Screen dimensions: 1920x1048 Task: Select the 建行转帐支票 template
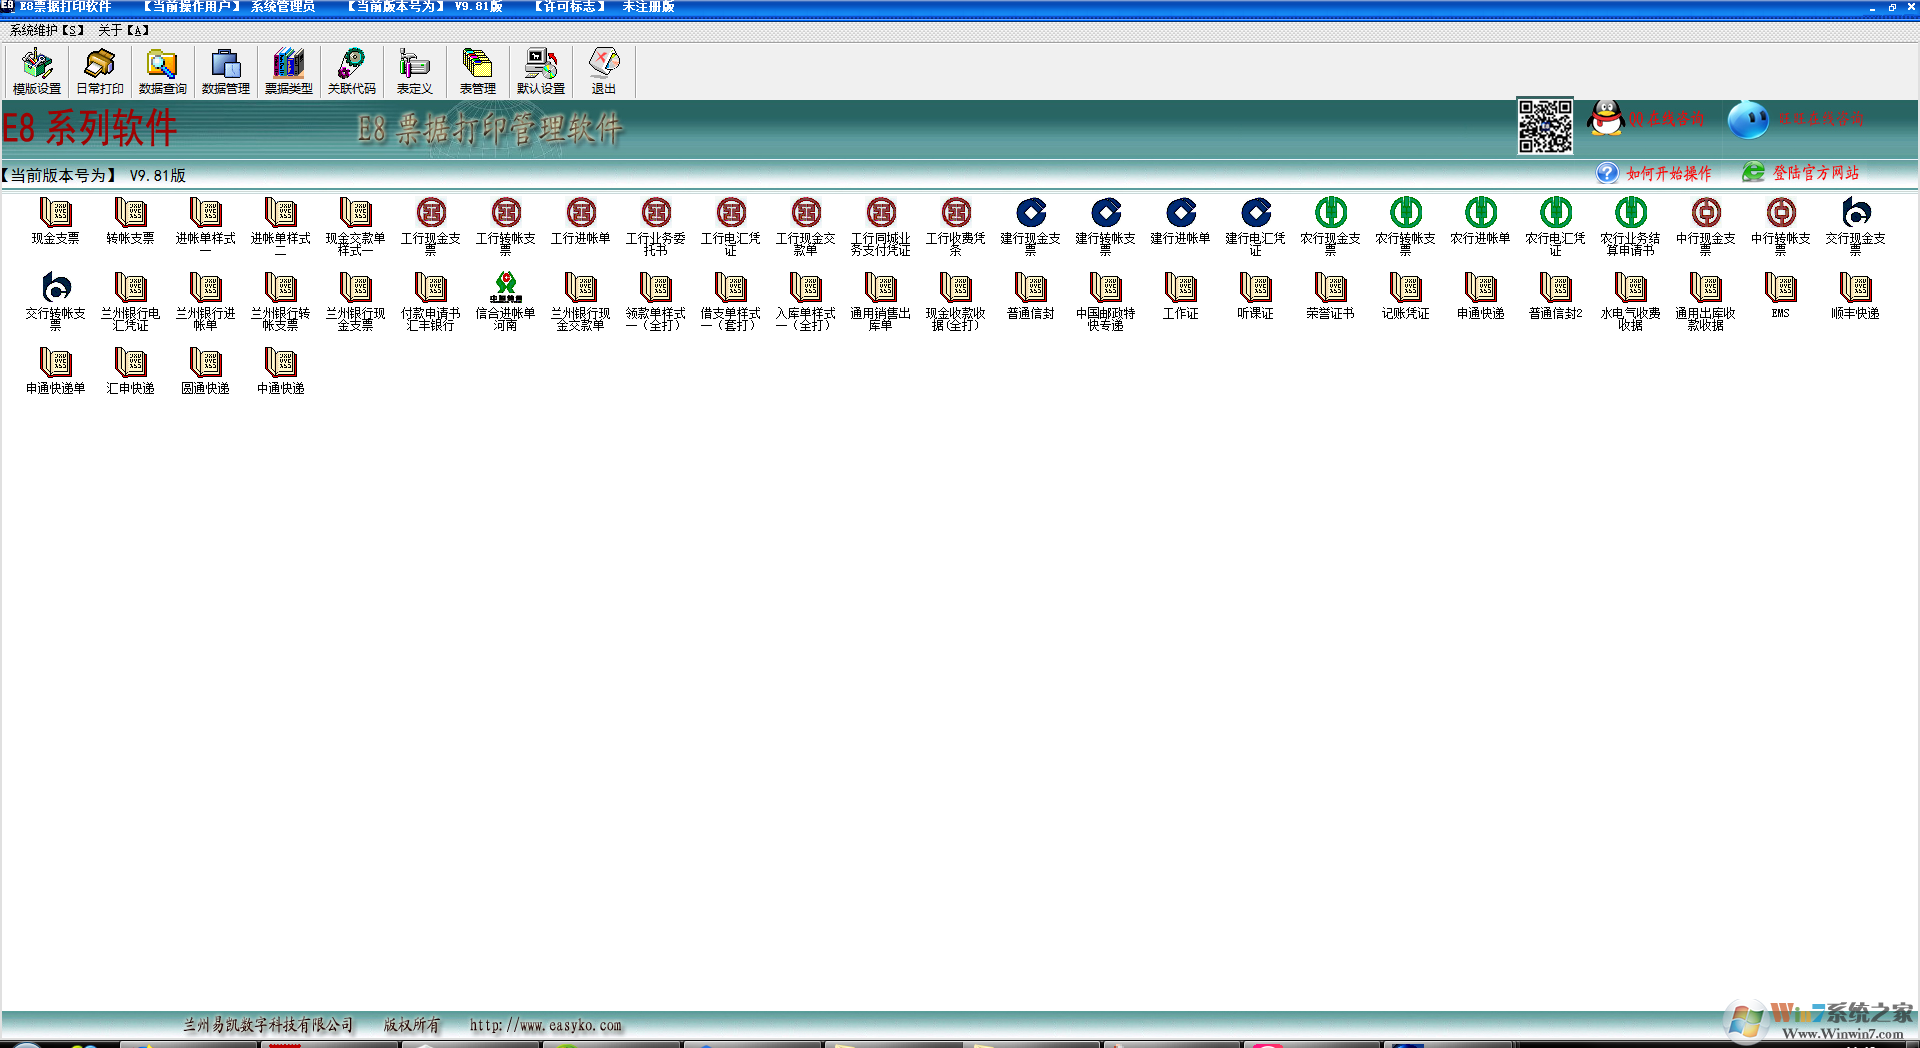1106,226
